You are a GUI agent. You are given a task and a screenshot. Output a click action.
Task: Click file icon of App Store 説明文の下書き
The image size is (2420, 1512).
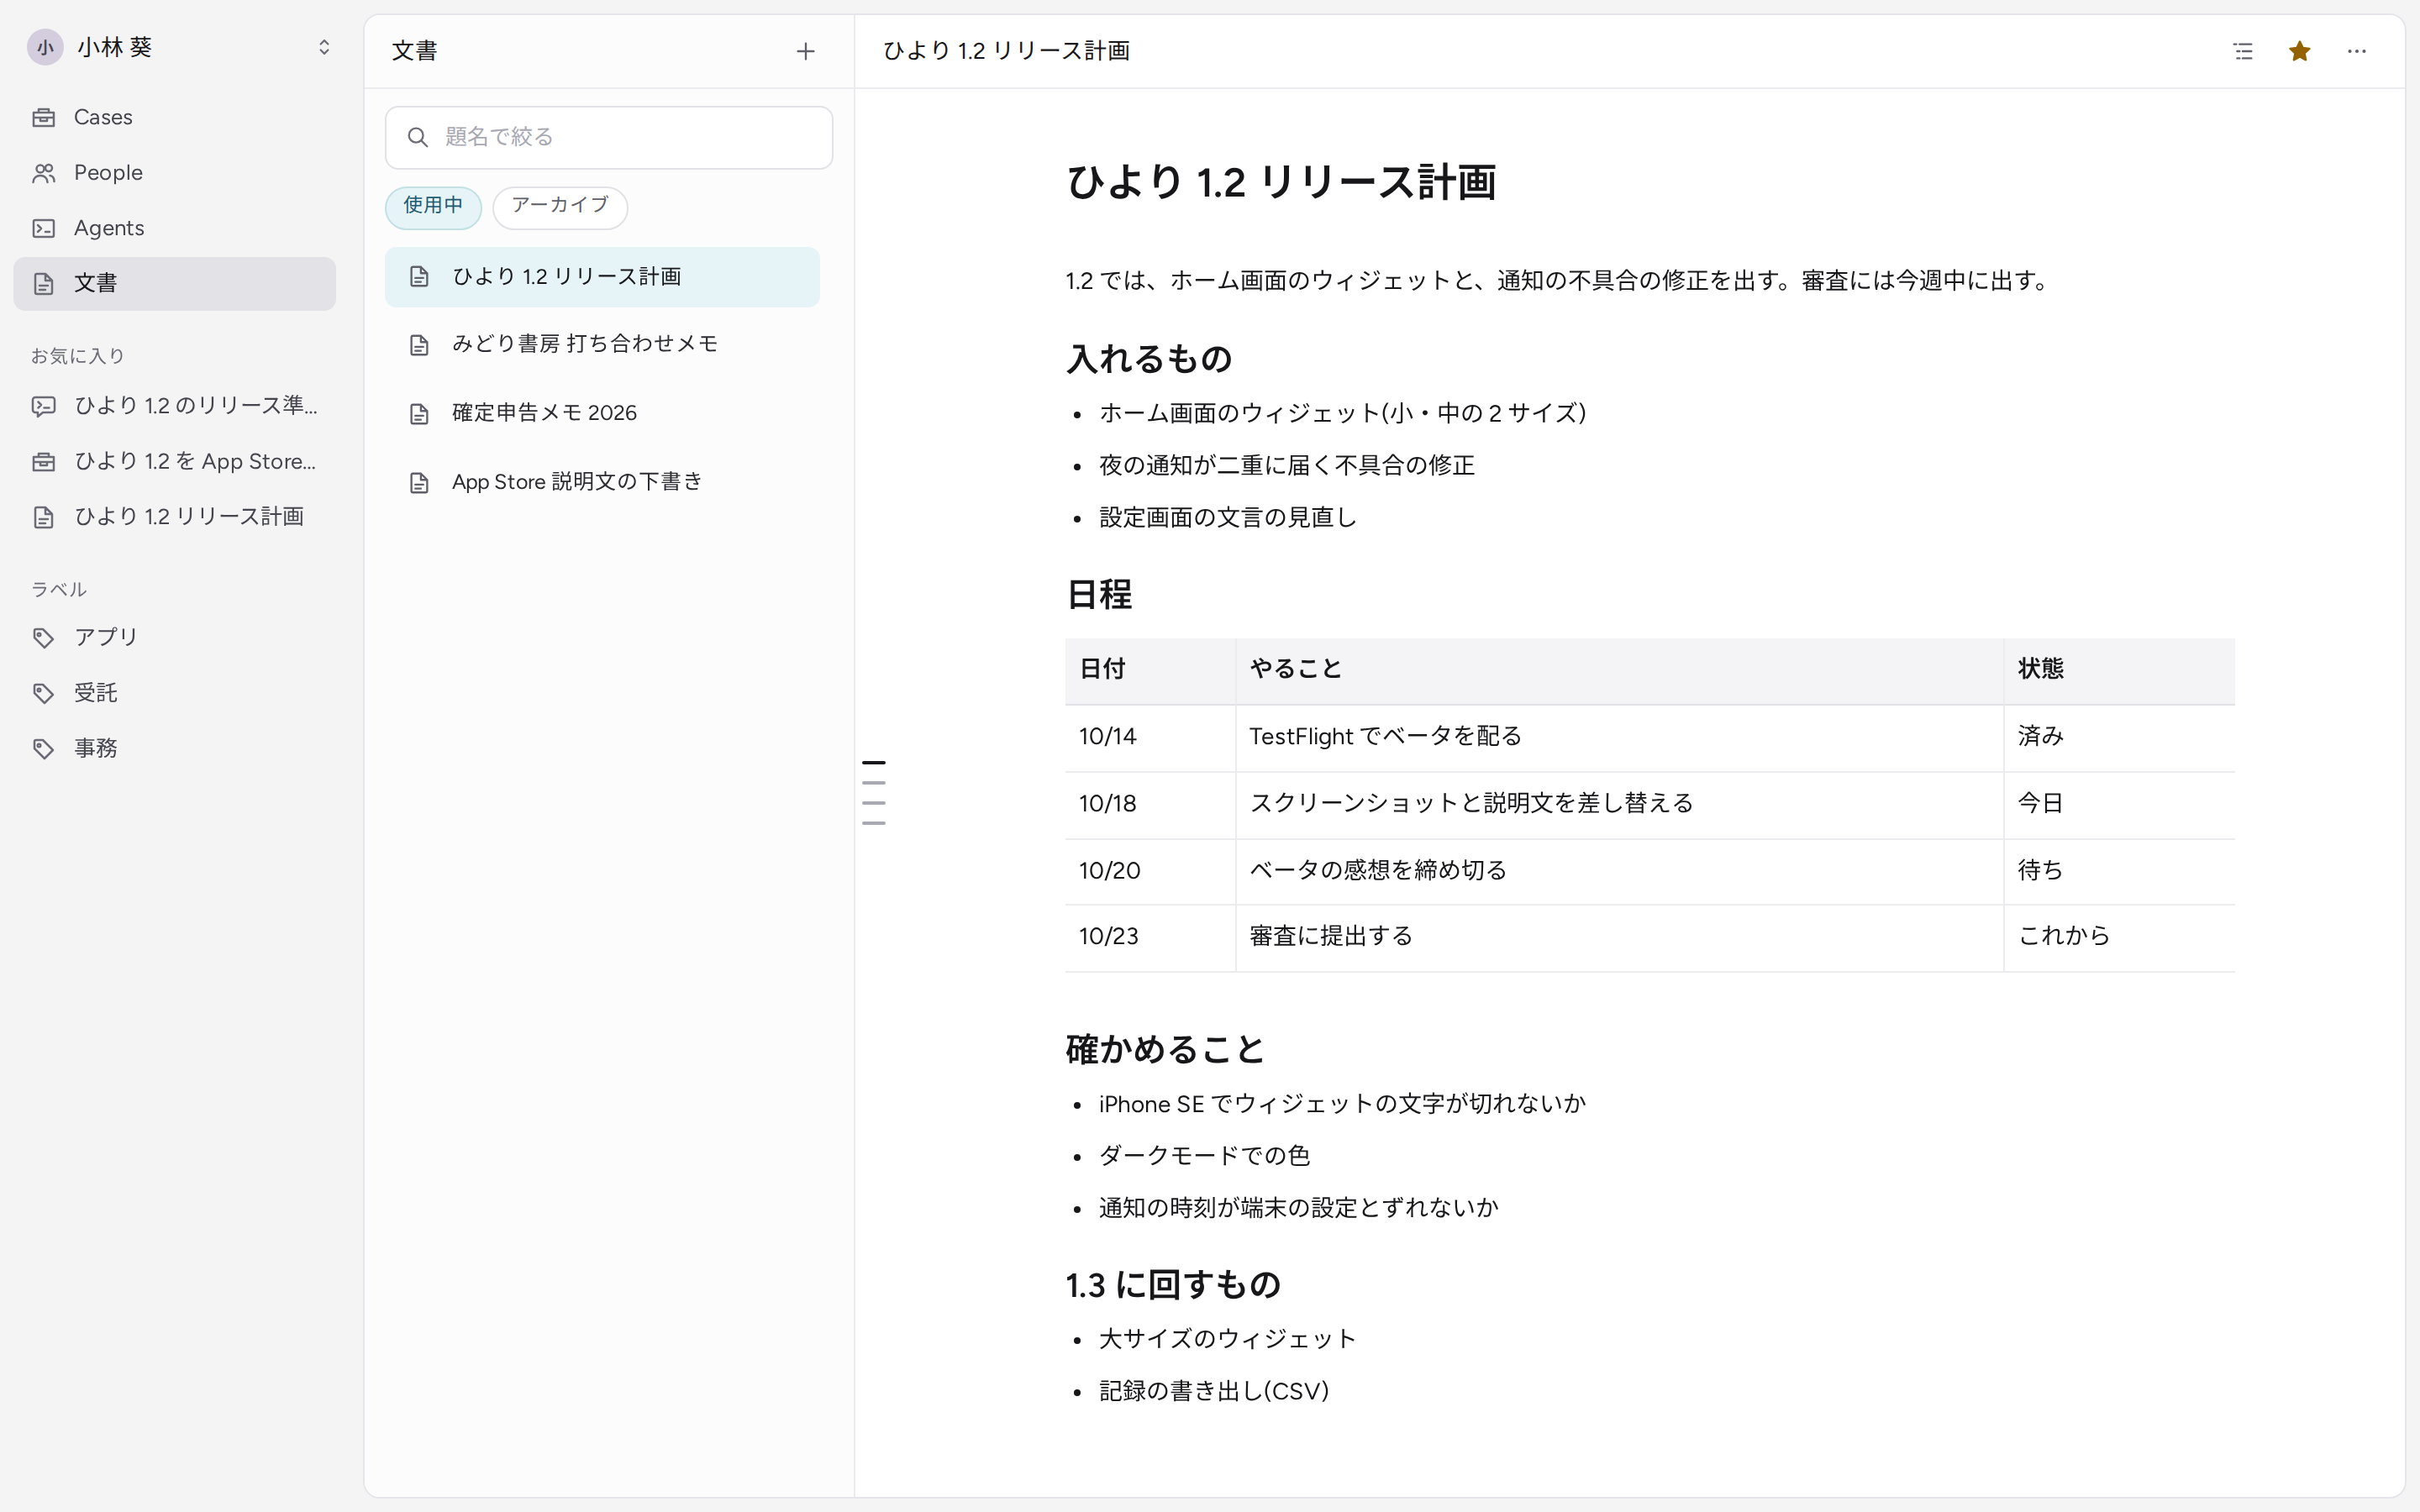pos(420,483)
